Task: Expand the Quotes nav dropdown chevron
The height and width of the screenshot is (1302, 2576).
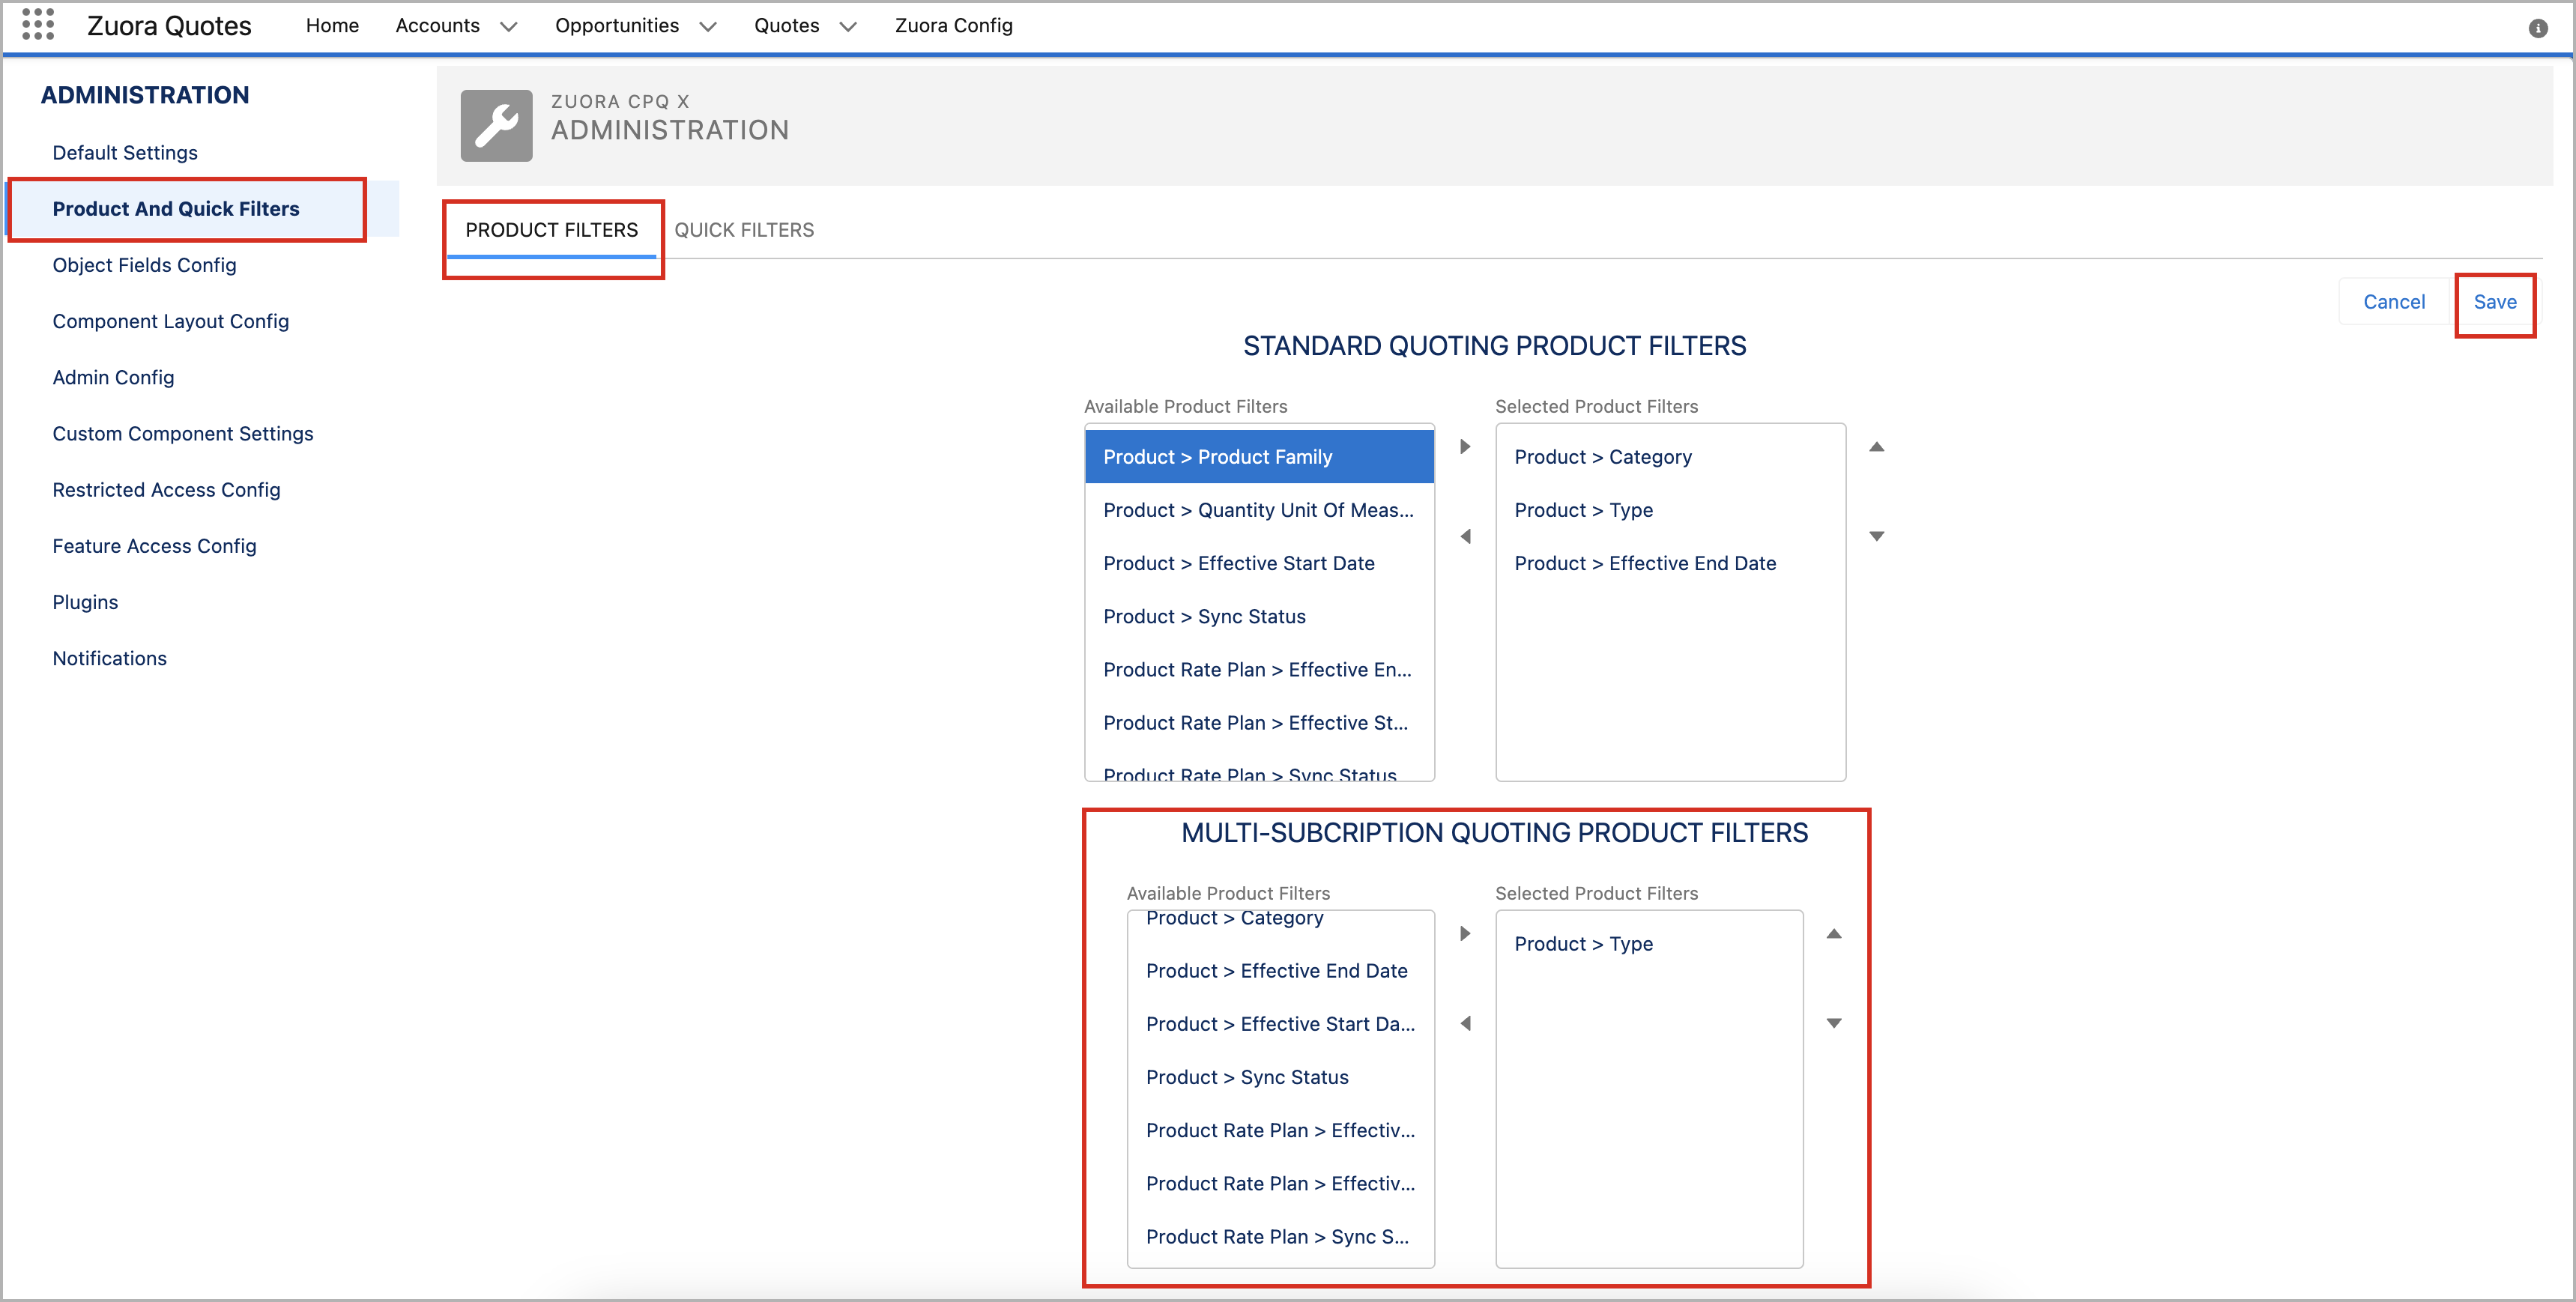Action: tap(847, 27)
